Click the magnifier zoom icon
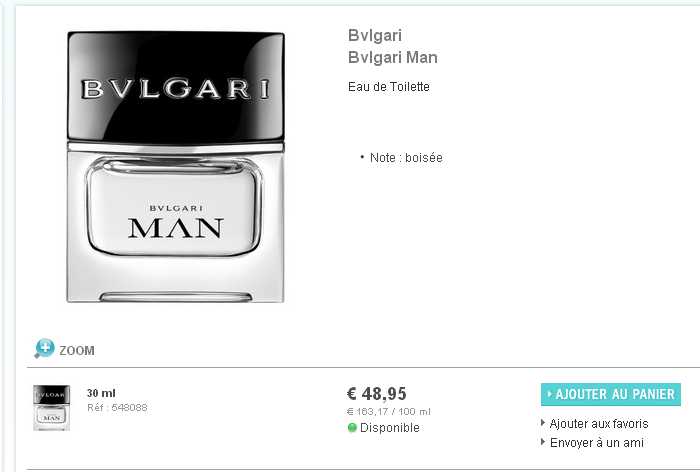Screen dimensions: 700x472 (44, 349)
